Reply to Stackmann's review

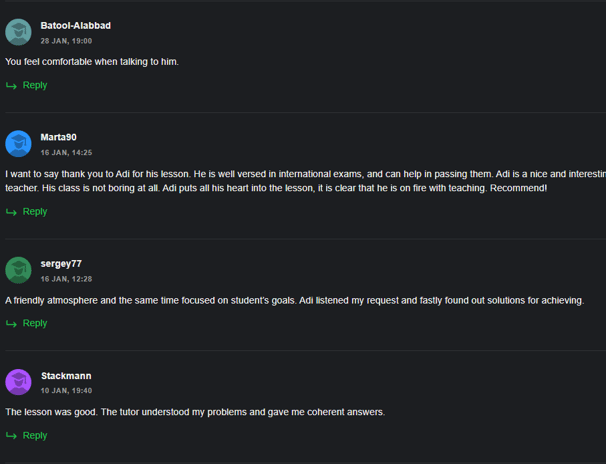click(35, 435)
